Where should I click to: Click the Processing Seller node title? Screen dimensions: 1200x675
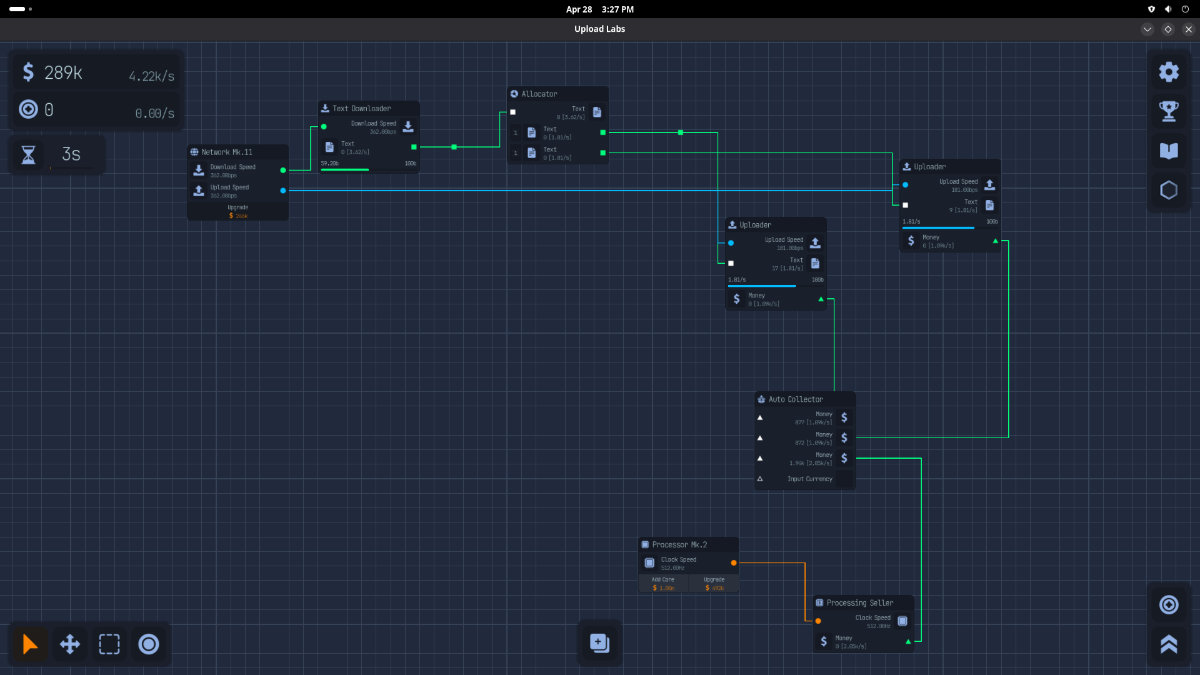860,603
